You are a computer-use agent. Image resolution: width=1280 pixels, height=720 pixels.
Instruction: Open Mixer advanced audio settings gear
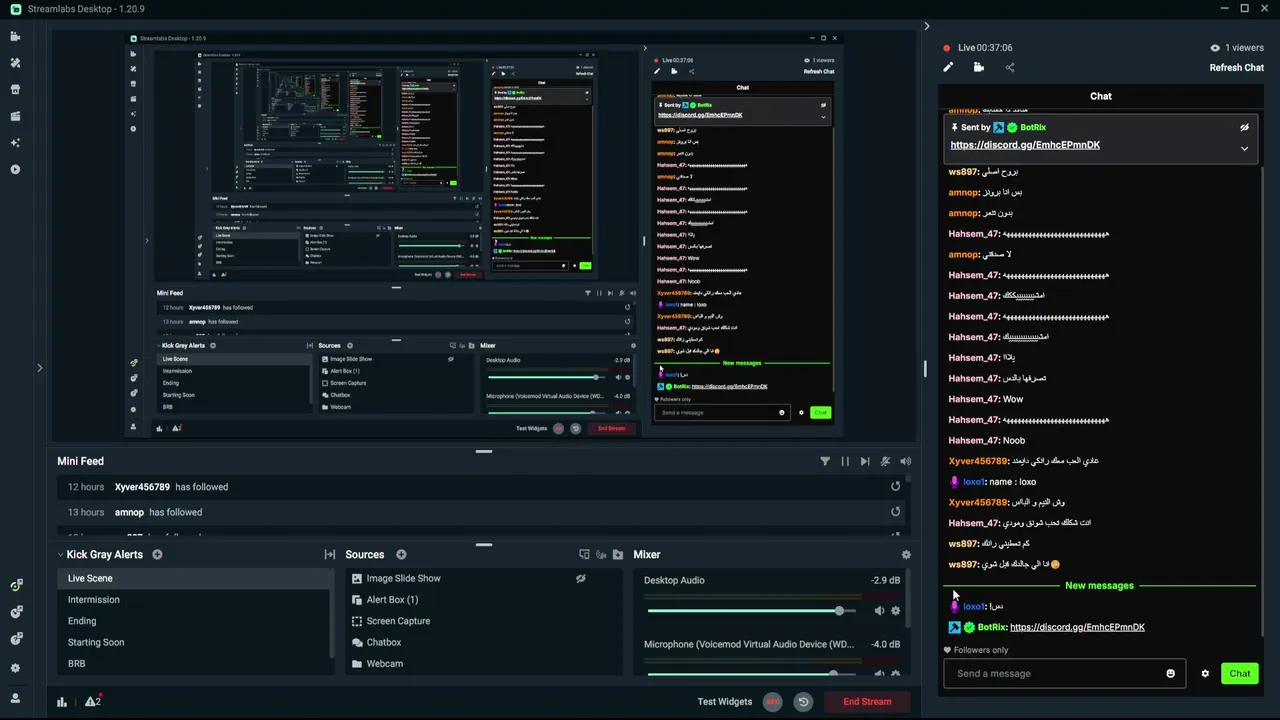(906, 555)
